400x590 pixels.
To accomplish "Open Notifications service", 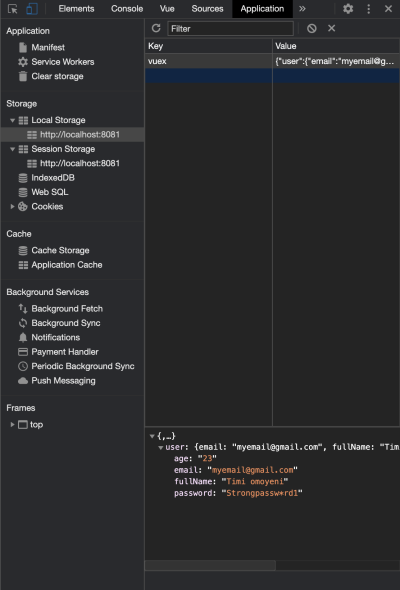I will [56, 338].
